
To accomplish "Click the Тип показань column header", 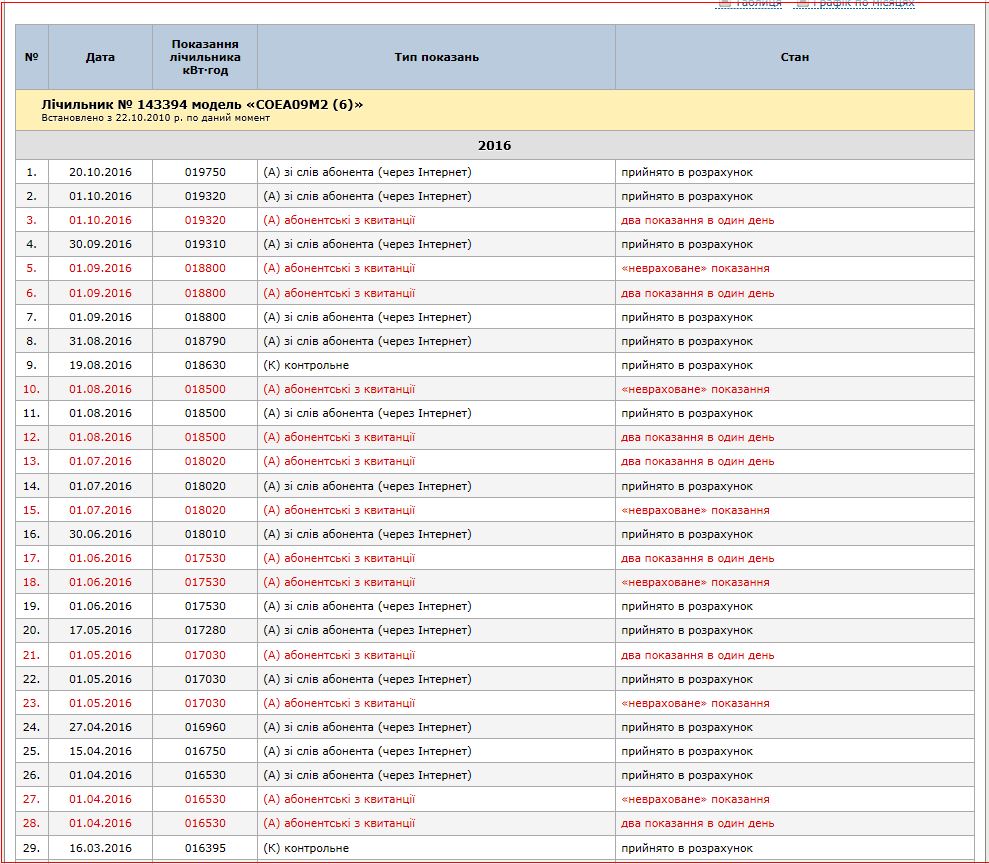I will coord(436,57).
